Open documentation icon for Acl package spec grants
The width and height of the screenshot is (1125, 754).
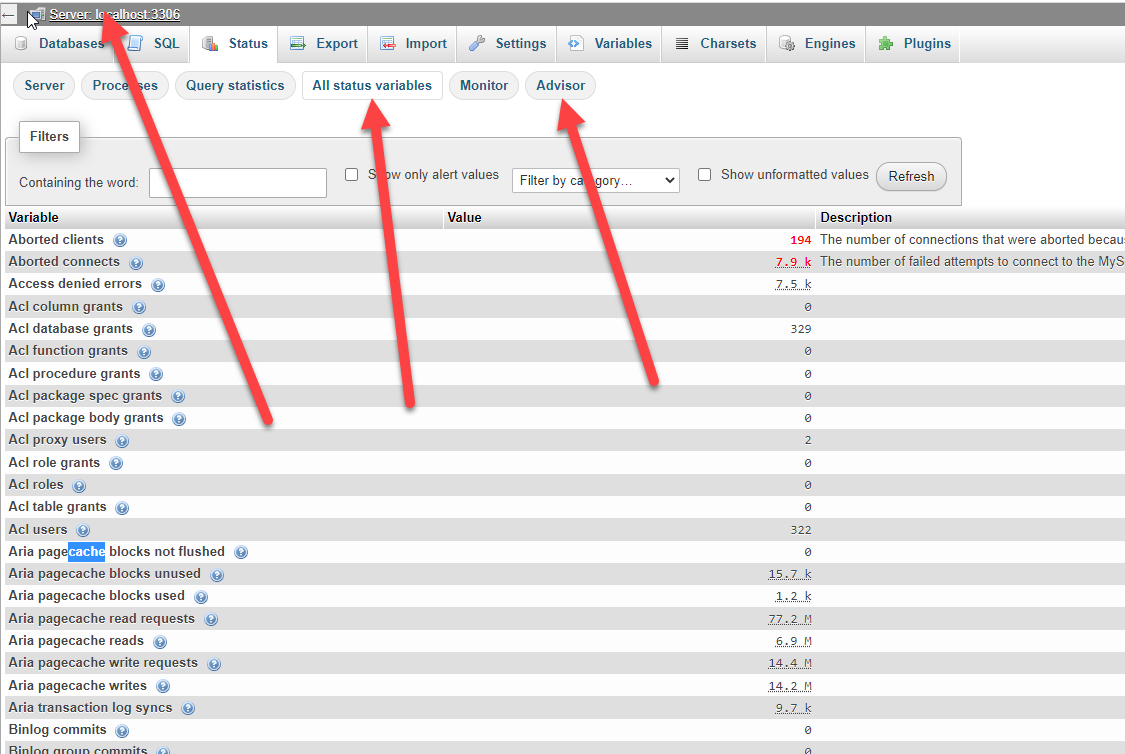point(178,396)
